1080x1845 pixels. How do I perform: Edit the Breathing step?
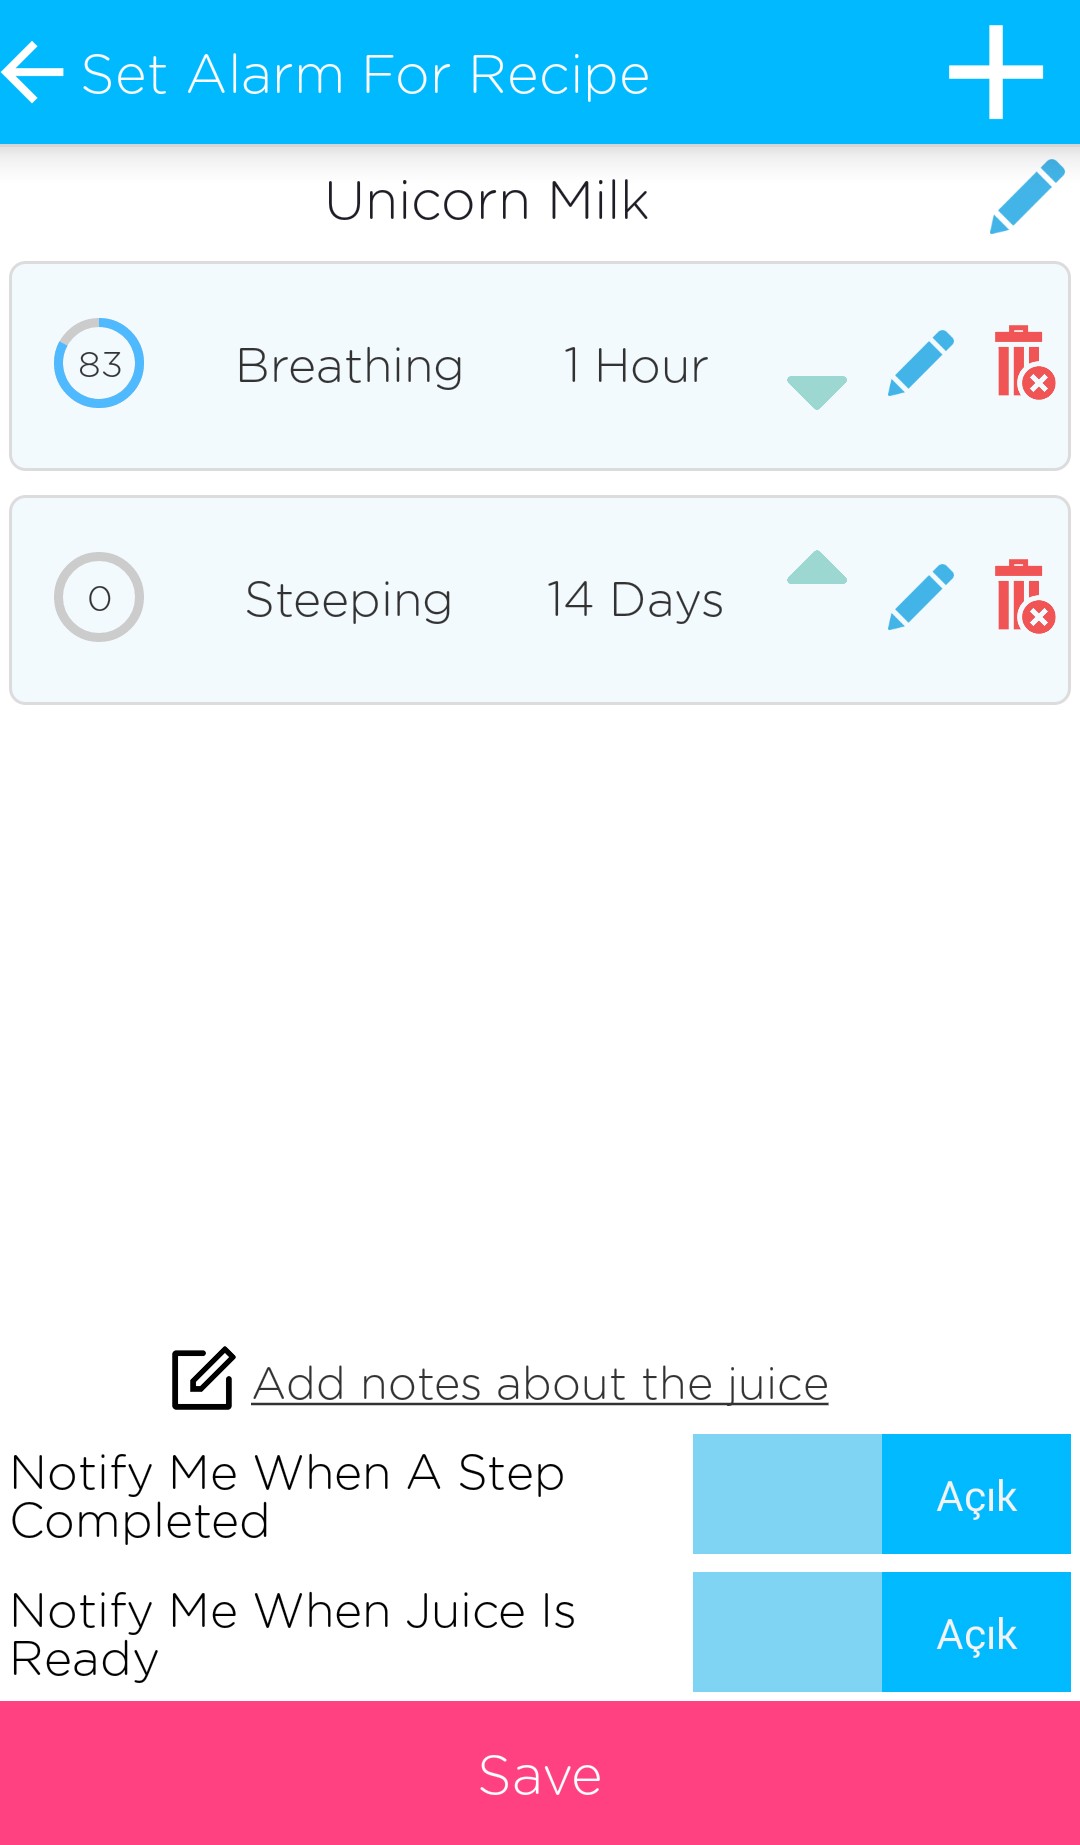coord(921,363)
